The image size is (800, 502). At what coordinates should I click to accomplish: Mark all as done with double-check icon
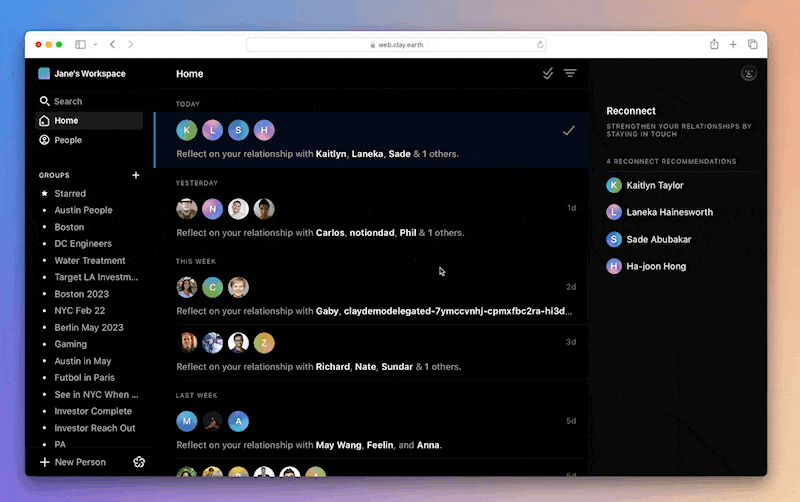pyautogui.click(x=547, y=73)
